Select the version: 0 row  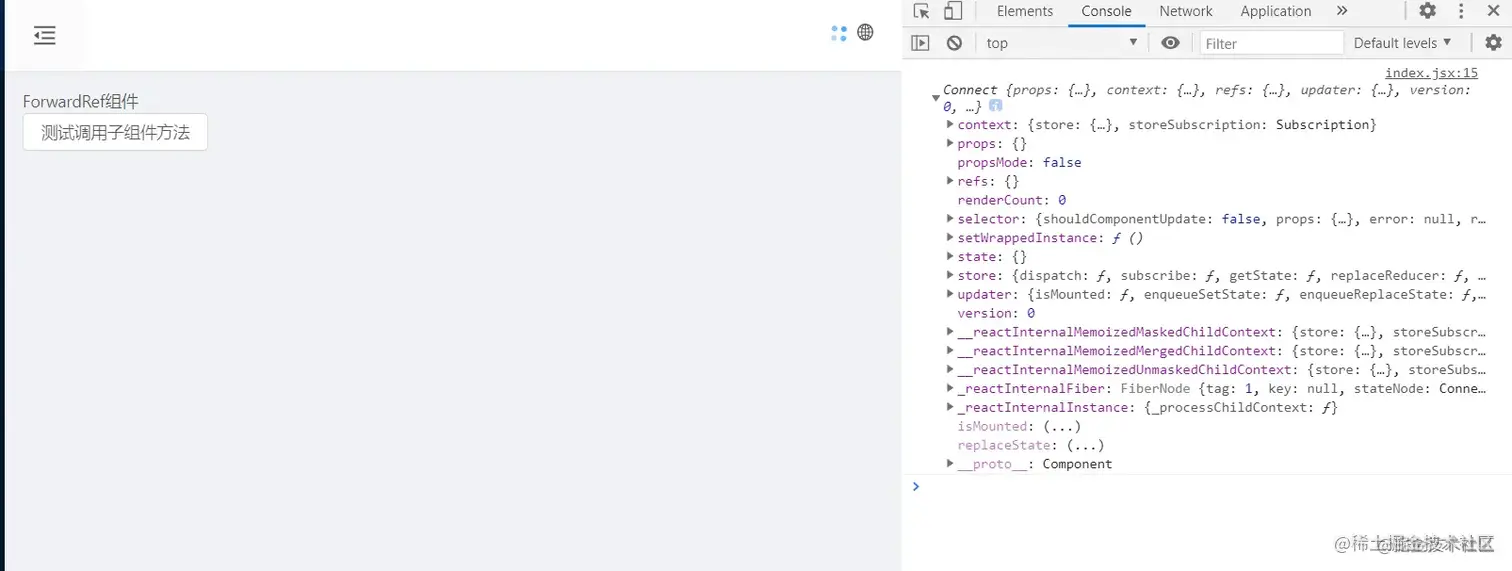[x=996, y=313]
